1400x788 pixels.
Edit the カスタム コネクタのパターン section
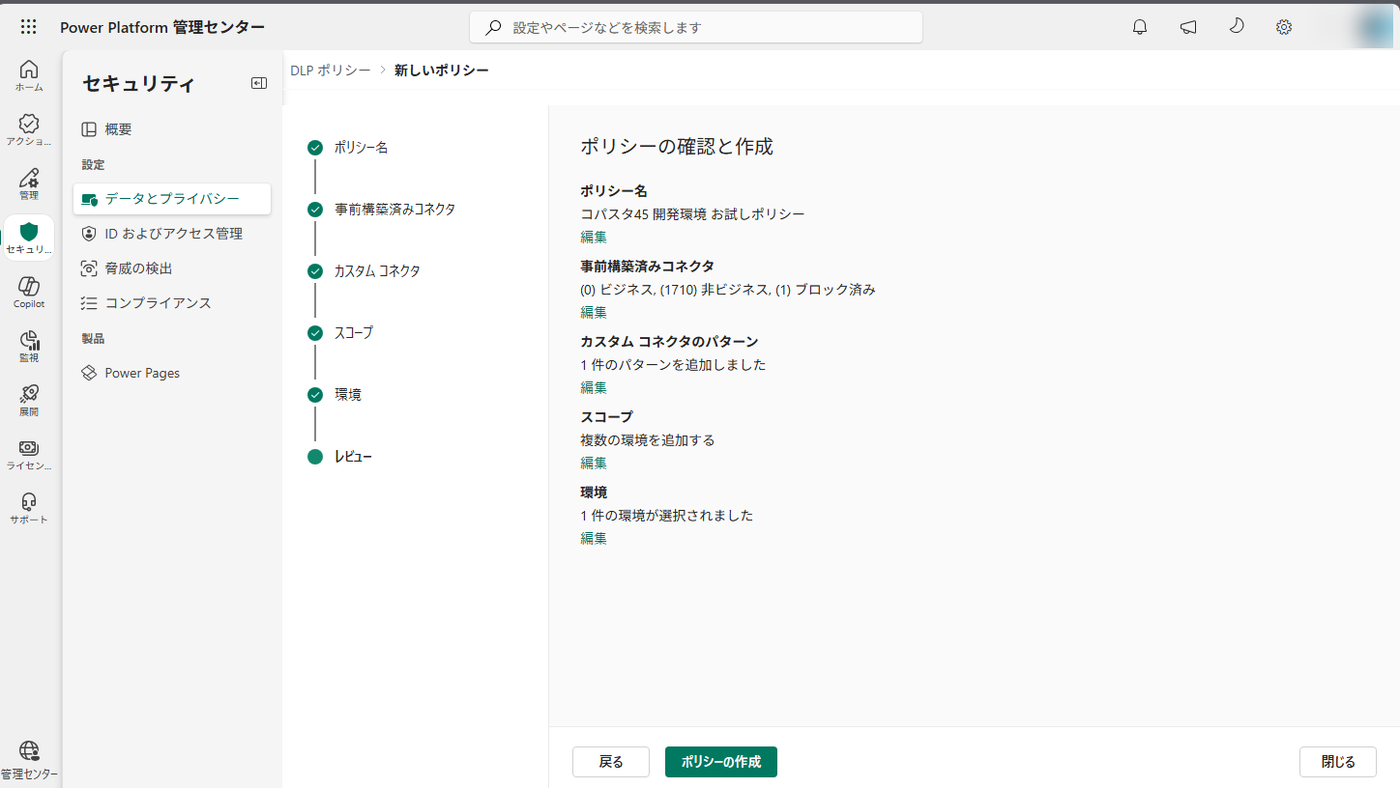594,387
